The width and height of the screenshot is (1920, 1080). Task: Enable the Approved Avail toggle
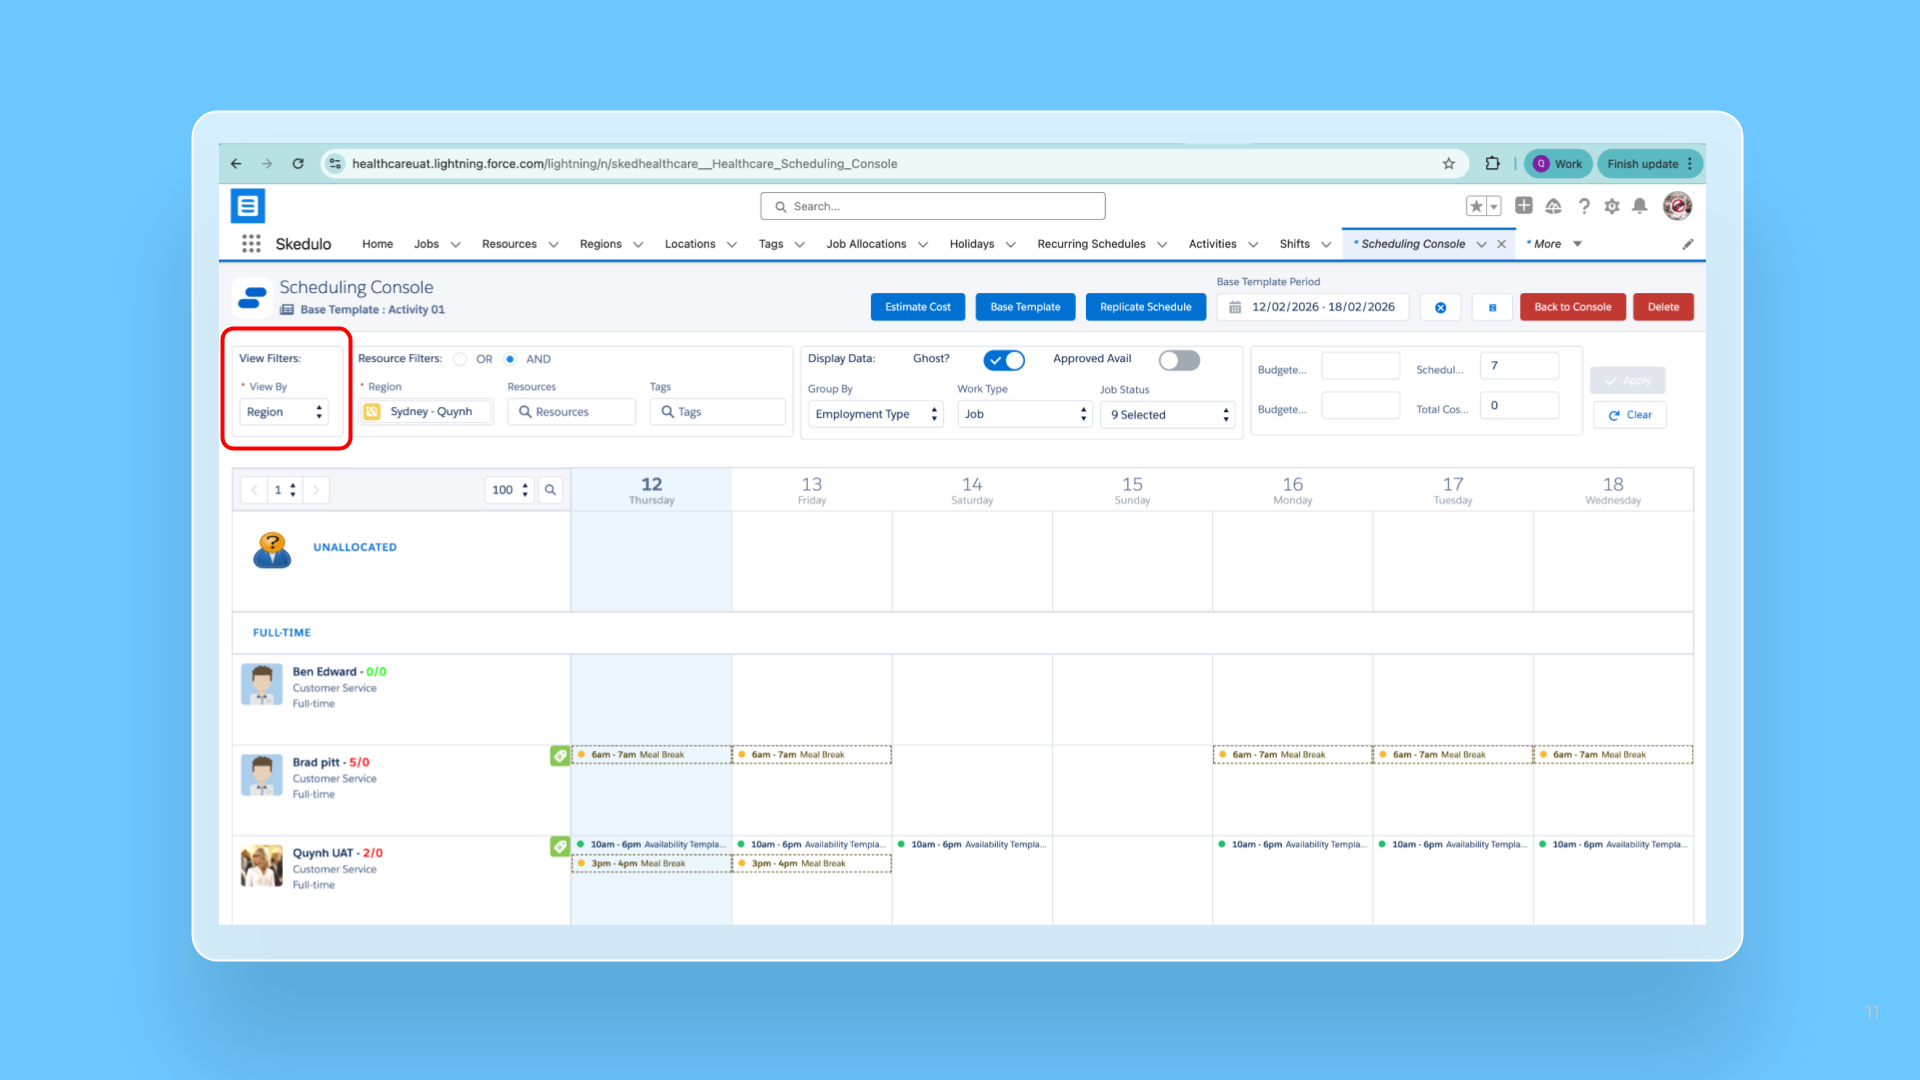click(1179, 360)
